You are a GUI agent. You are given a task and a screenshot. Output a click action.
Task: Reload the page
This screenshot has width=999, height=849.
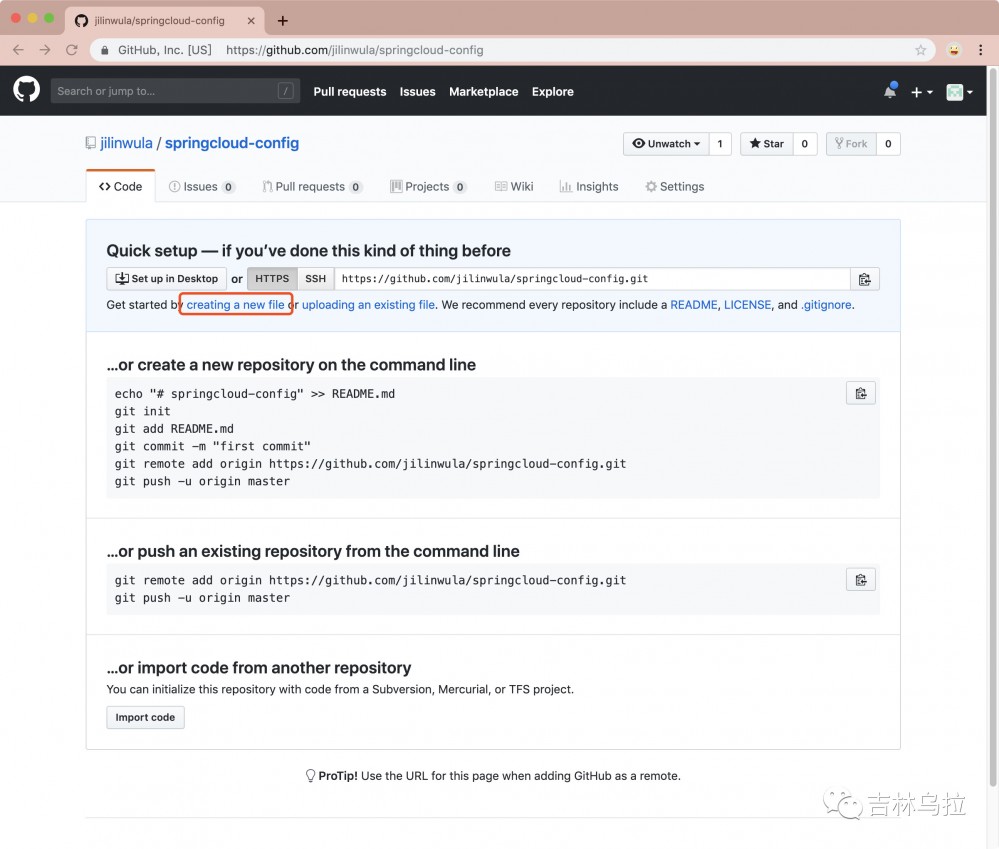pos(71,50)
